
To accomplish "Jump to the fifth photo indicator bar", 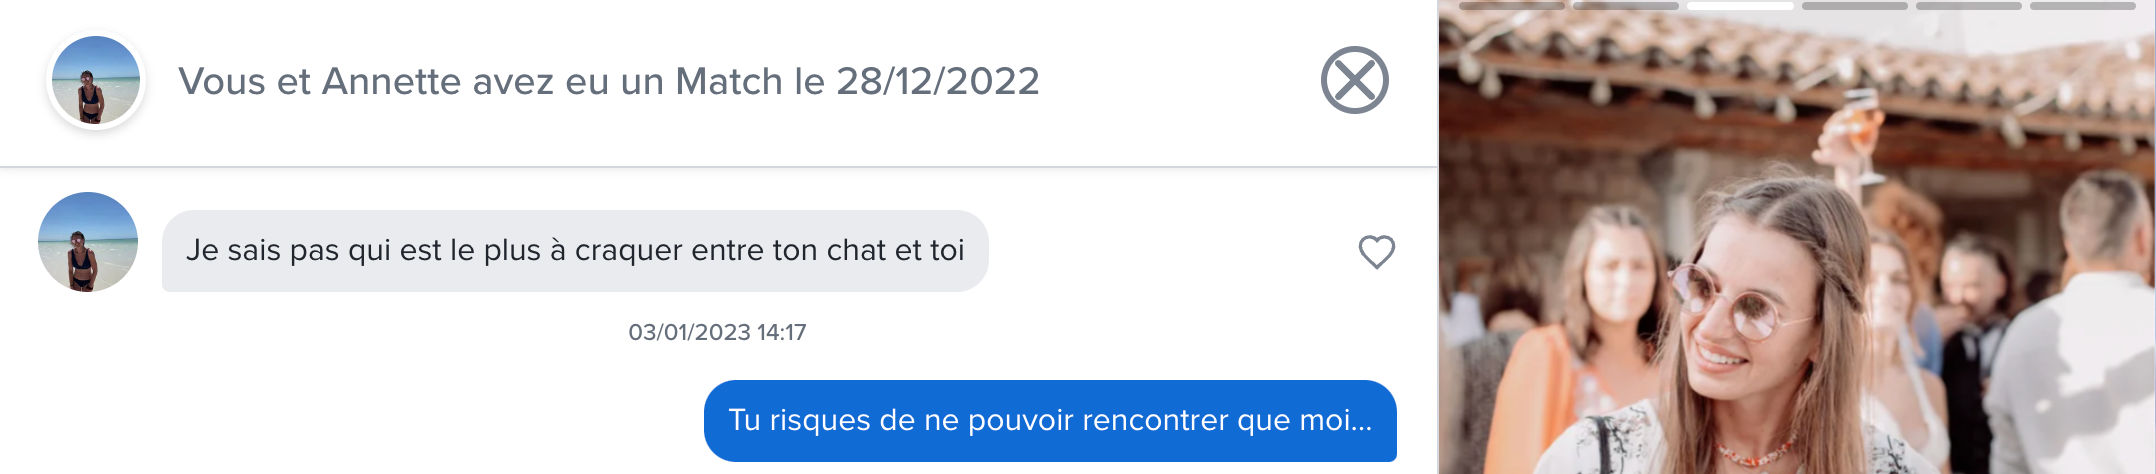I will [1968, 6].
